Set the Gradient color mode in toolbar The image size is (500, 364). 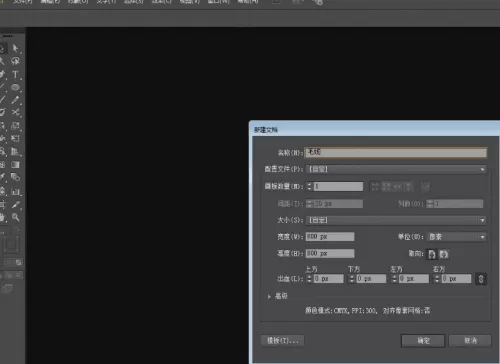point(10,263)
